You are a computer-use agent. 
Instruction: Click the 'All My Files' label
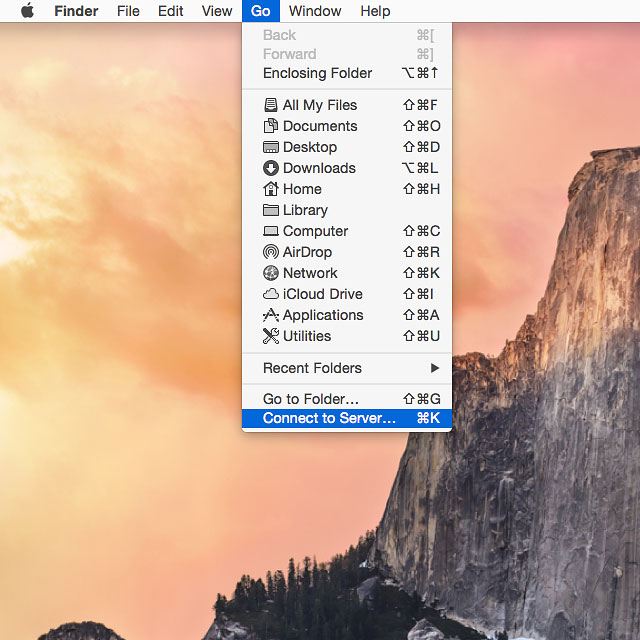(x=320, y=105)
